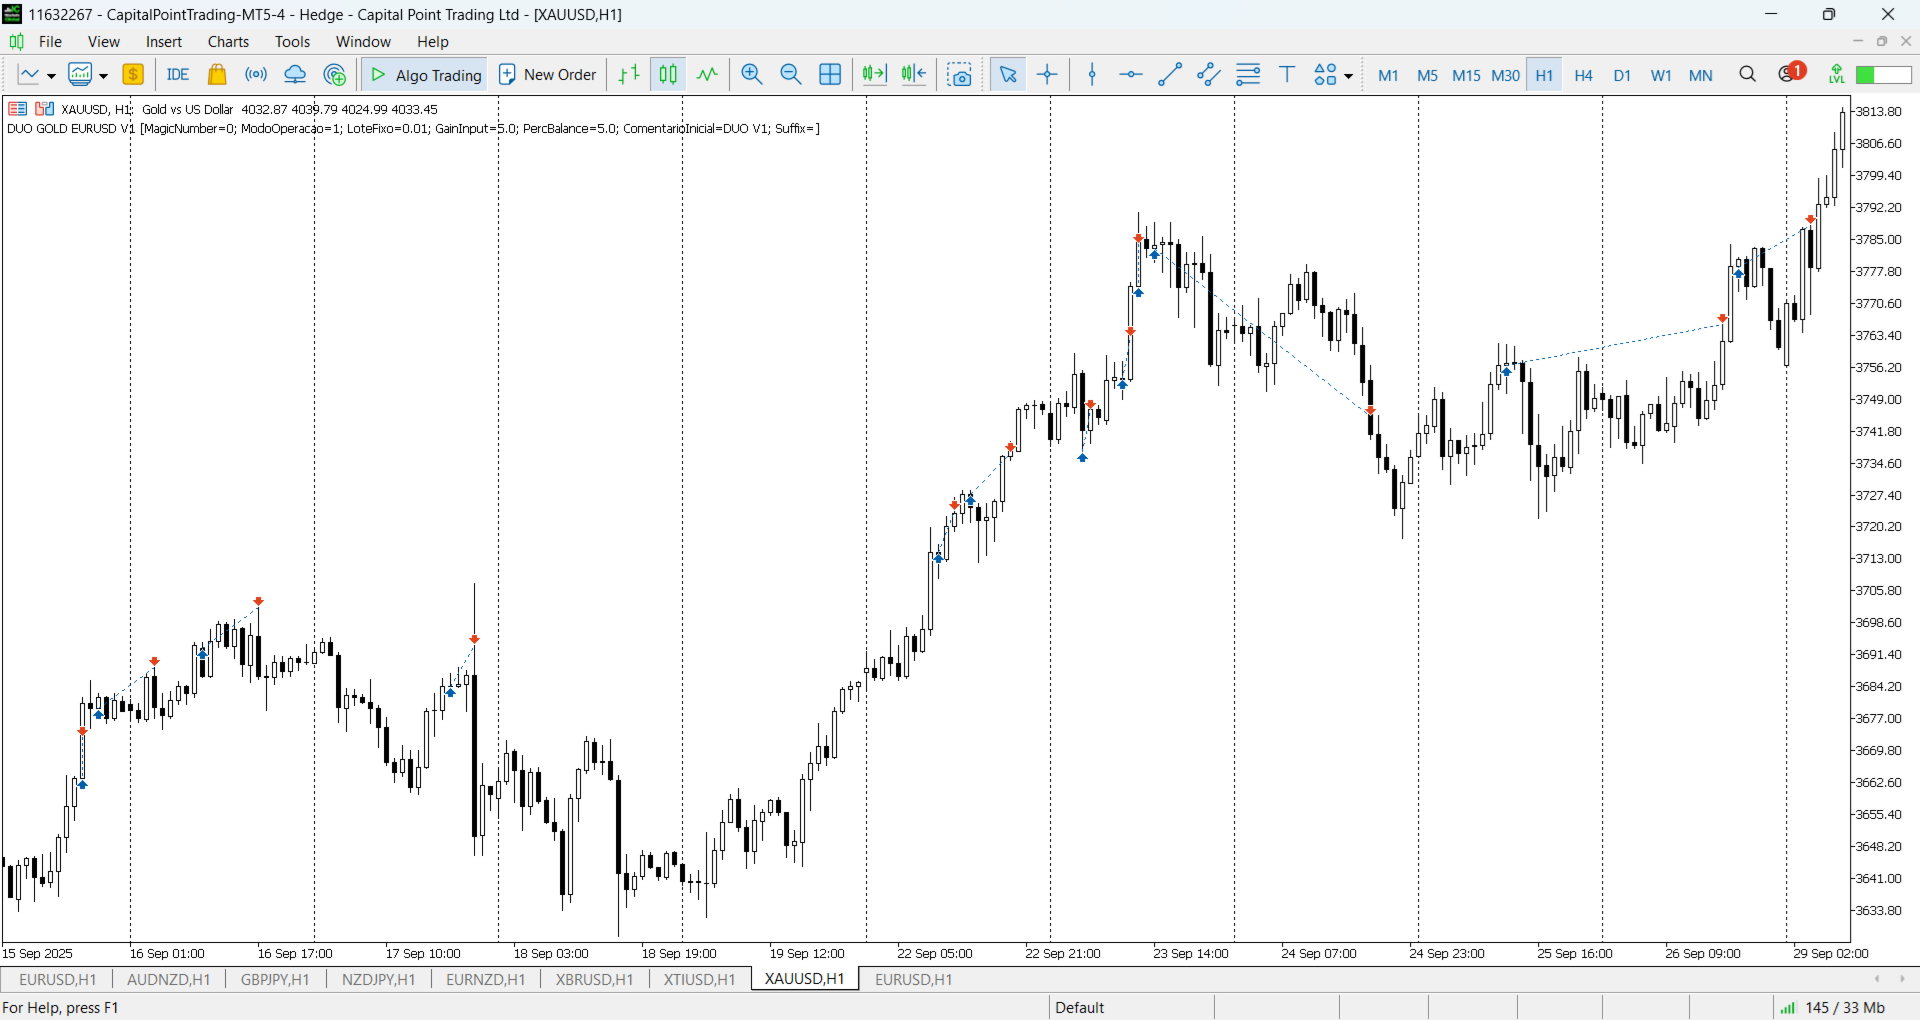Open the indicators list dropdown
The width and height of the screenshot is (1920, 1020).
tap(88, 75)
